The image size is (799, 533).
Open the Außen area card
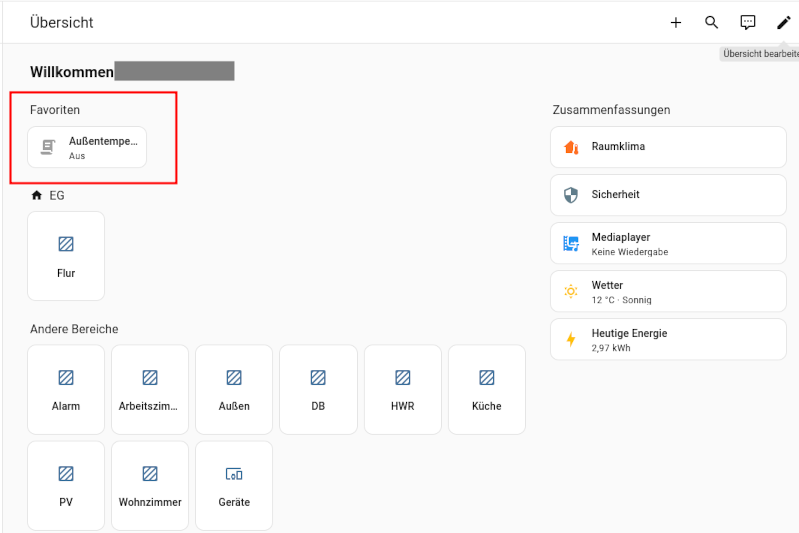click(234, 389)
